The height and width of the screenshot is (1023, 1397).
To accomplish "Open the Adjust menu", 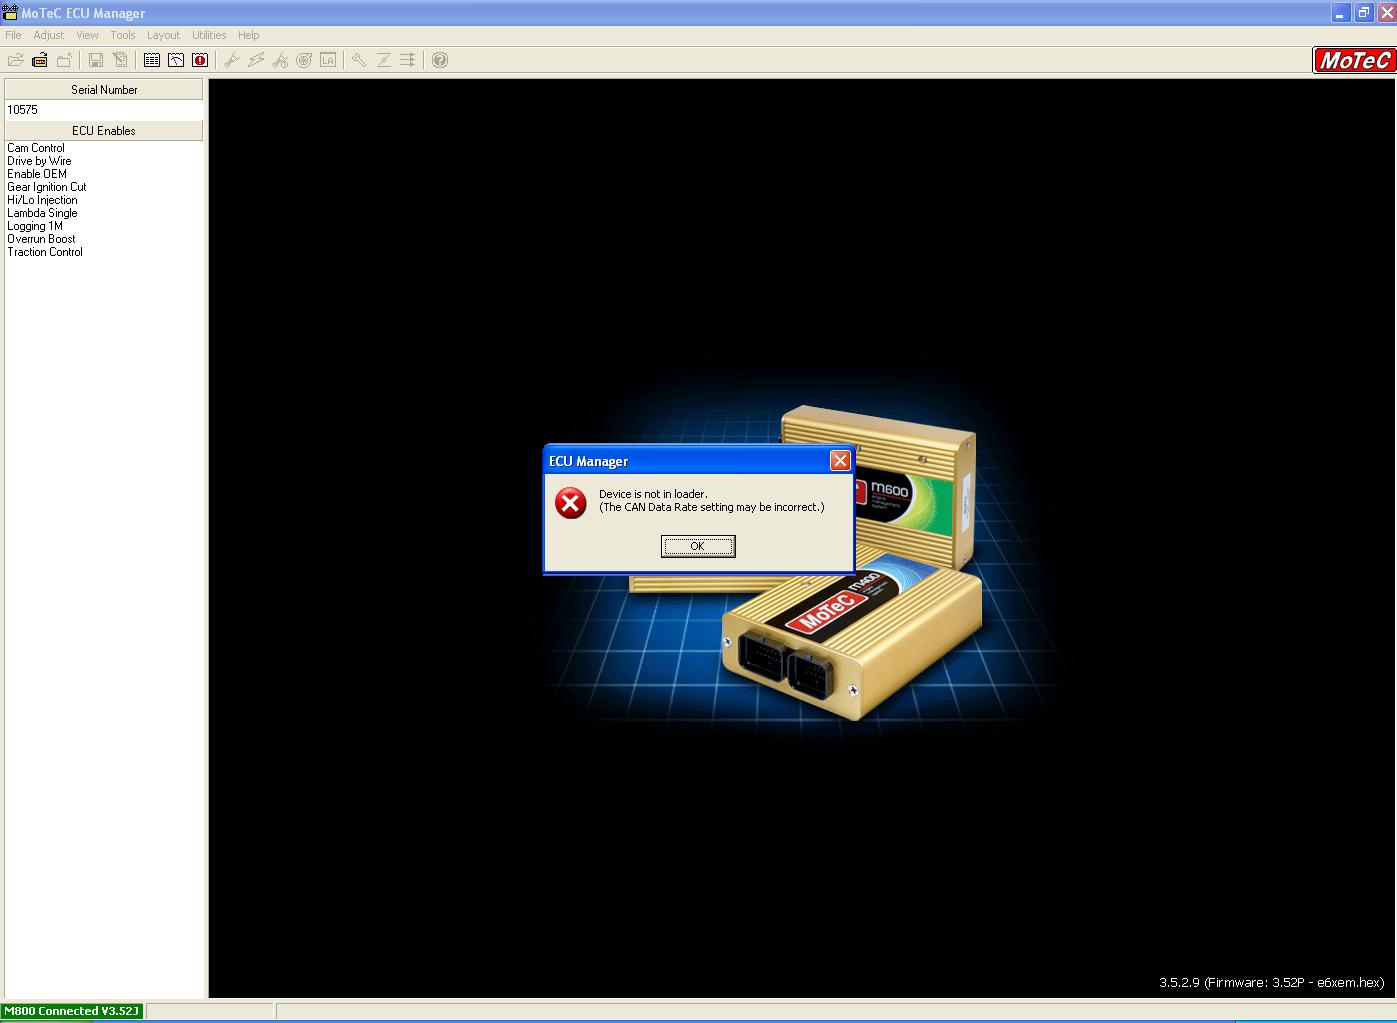I will click(48, 35).
